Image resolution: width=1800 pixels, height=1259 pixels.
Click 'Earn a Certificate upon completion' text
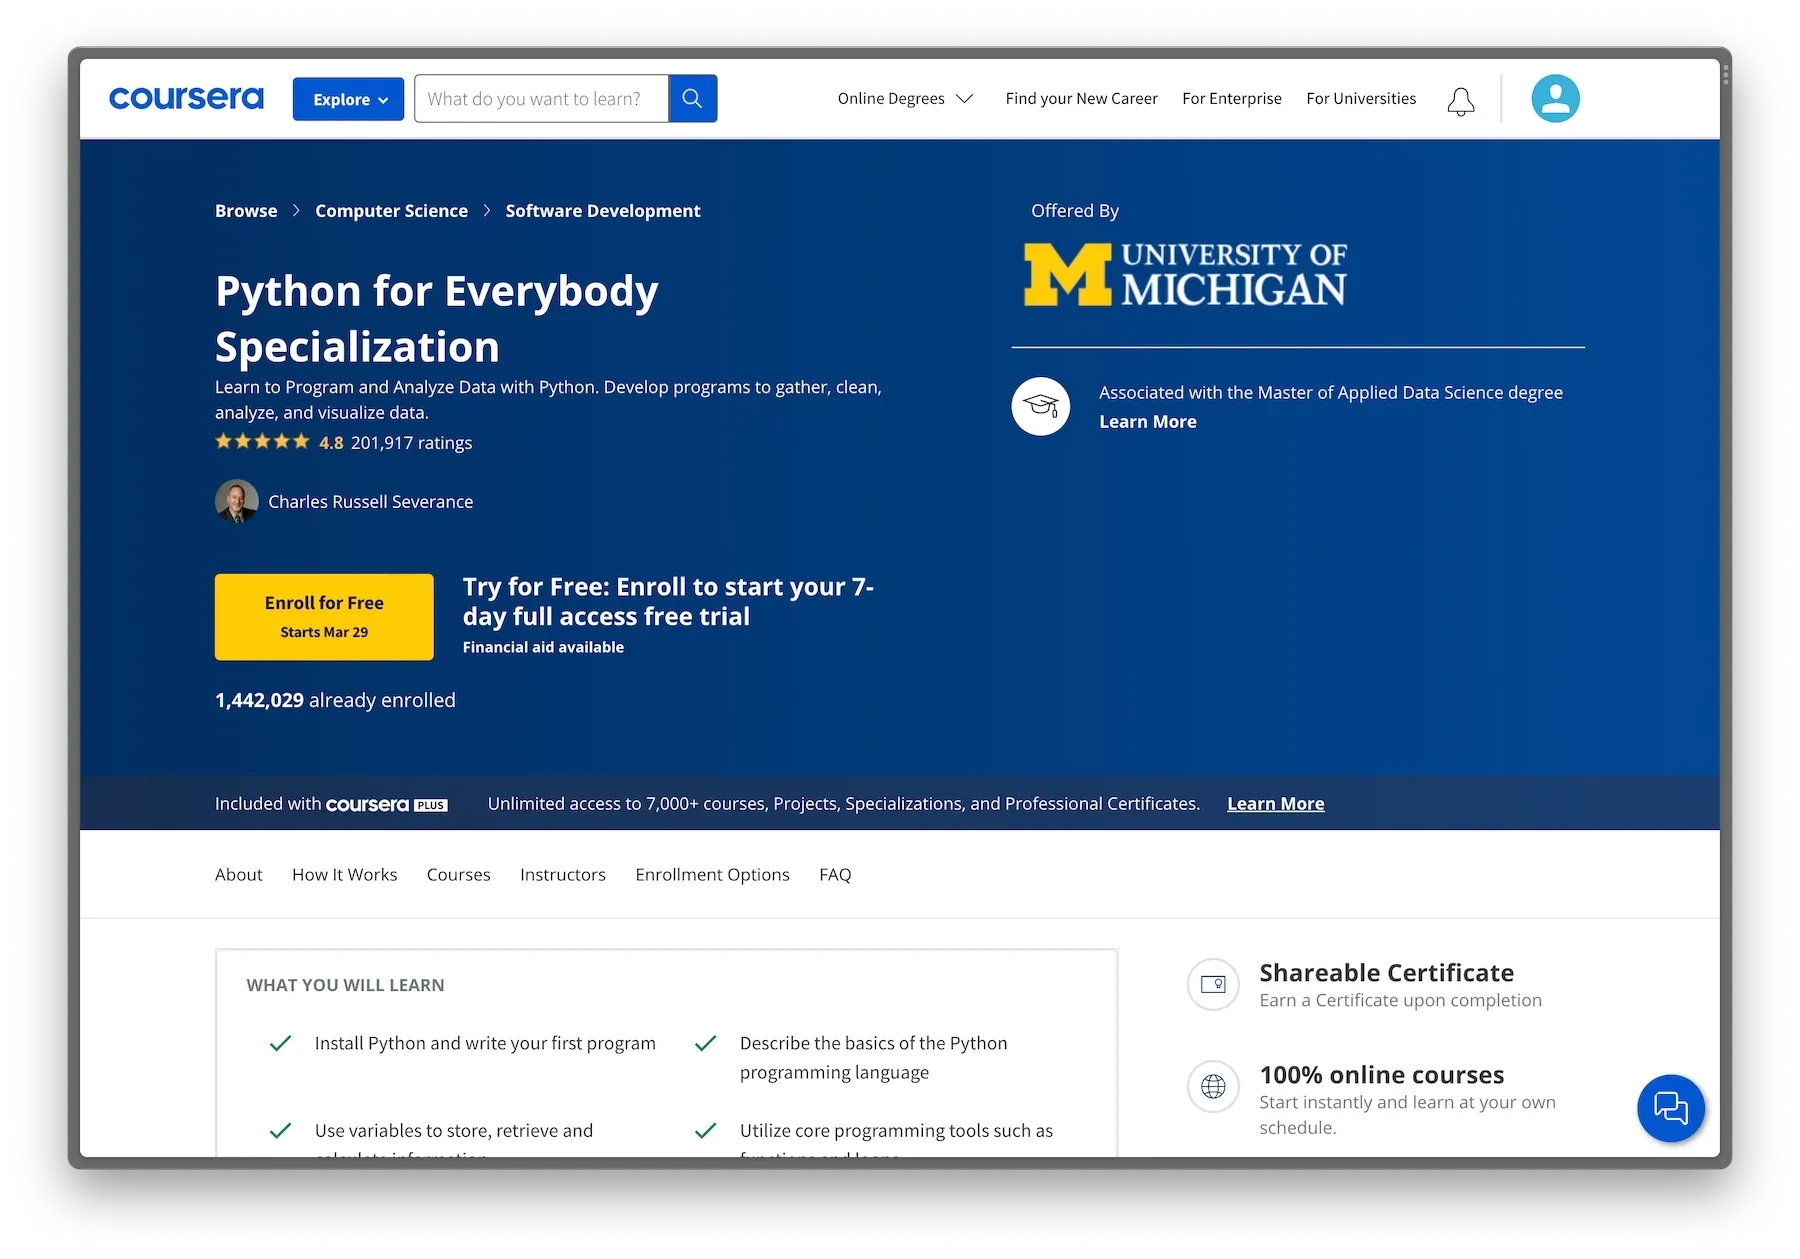click(x=1400, y=1000)
